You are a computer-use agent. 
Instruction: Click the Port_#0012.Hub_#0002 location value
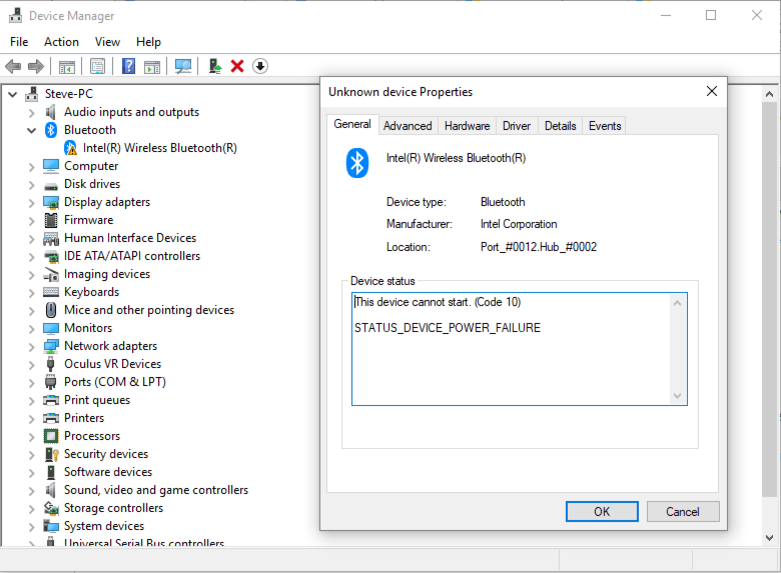538,247
